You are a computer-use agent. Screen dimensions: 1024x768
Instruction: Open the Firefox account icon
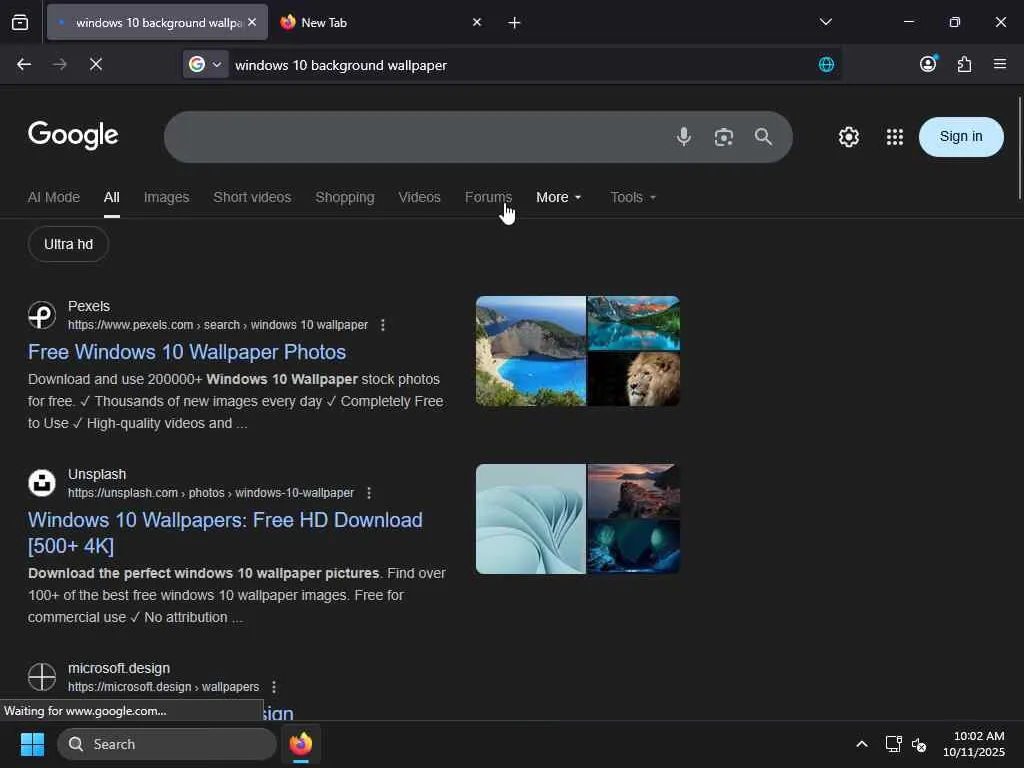tap(928, 63)
